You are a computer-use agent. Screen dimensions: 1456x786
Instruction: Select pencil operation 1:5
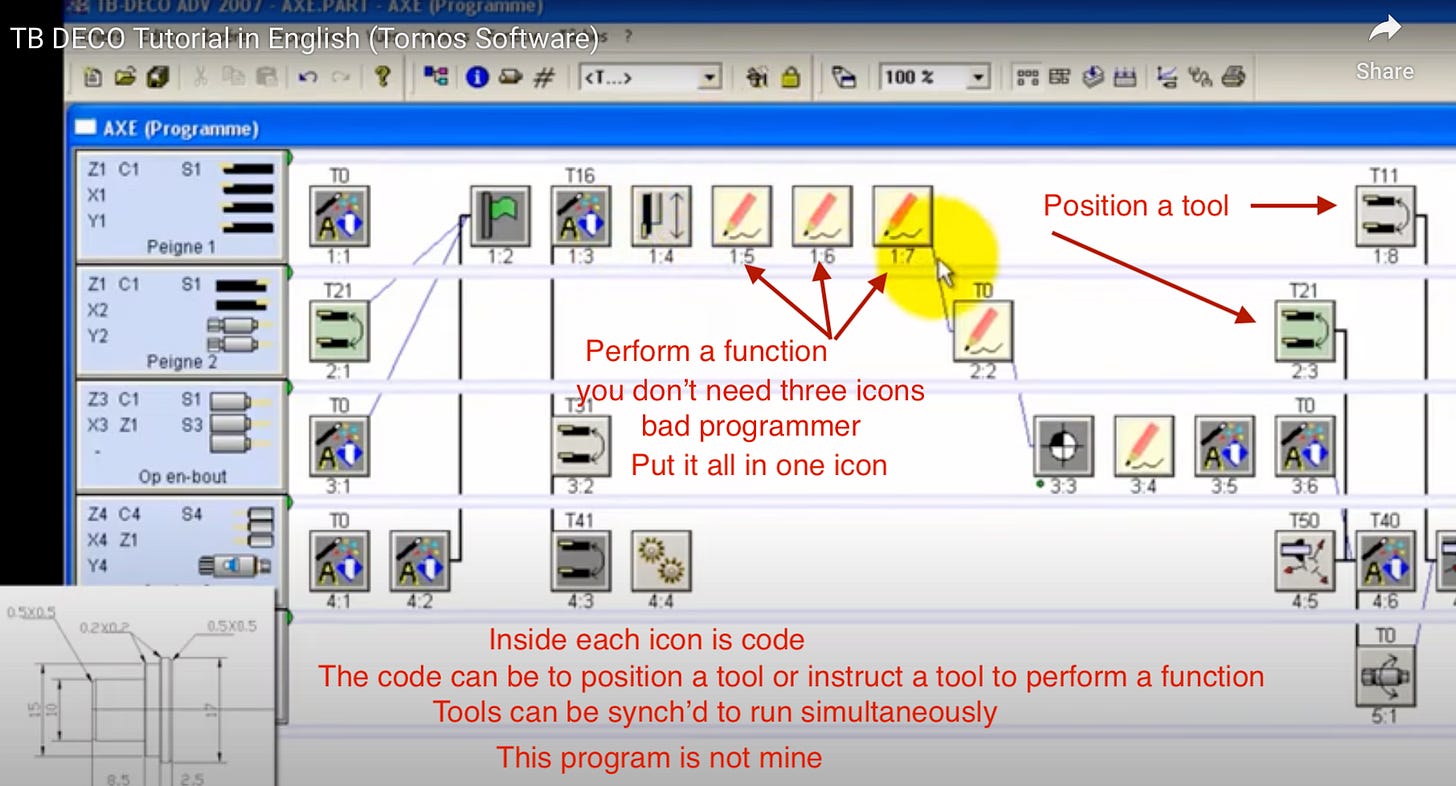(x=742, y=216)
